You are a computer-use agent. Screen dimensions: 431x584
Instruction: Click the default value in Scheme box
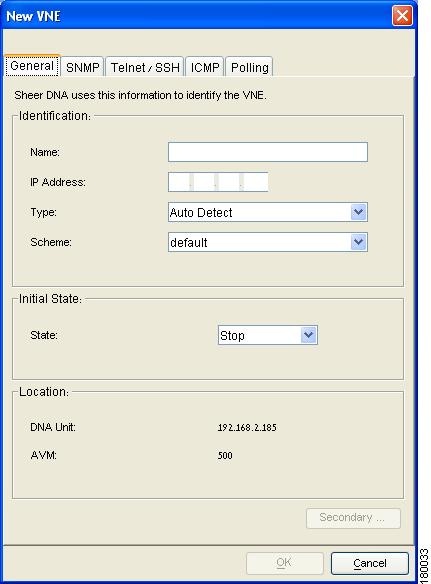pyautogui.click(x=189, y=243)
